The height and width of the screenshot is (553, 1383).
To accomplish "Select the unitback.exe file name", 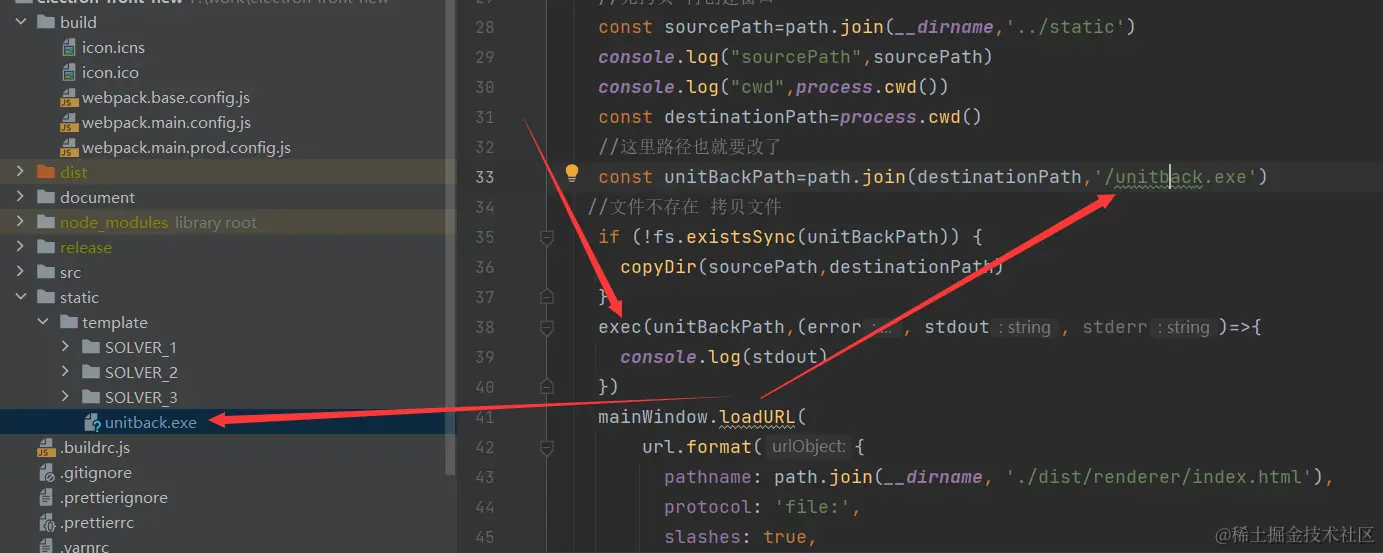I will tap(151, 422).
